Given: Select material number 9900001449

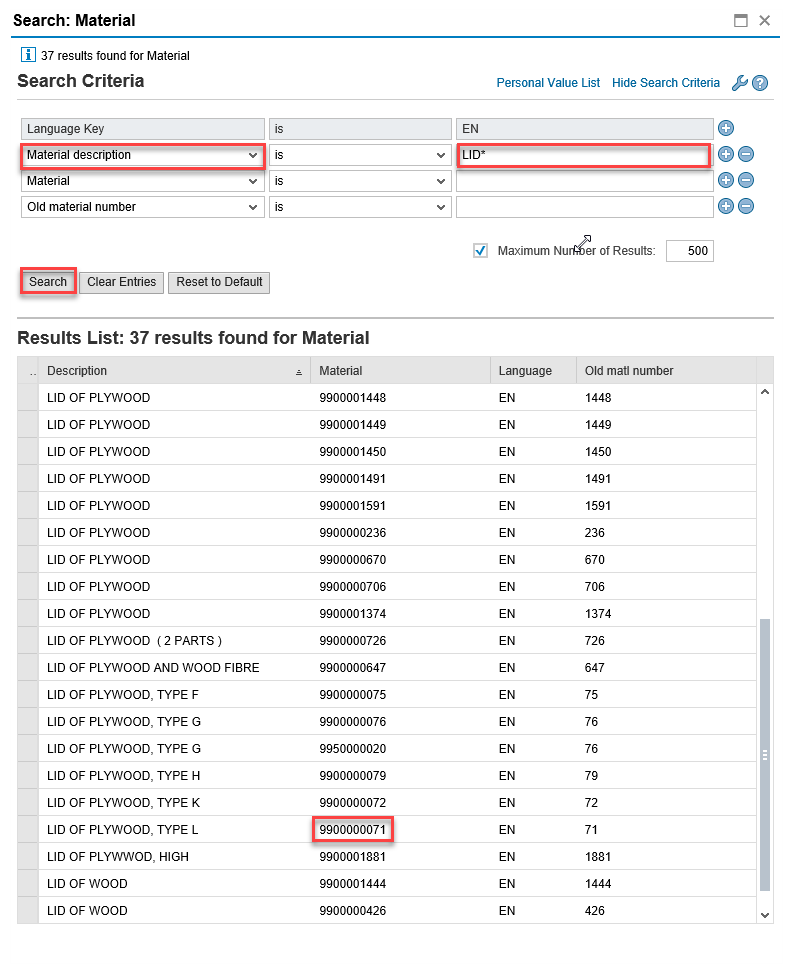Looking at the screenshot, I should (352, 425).
